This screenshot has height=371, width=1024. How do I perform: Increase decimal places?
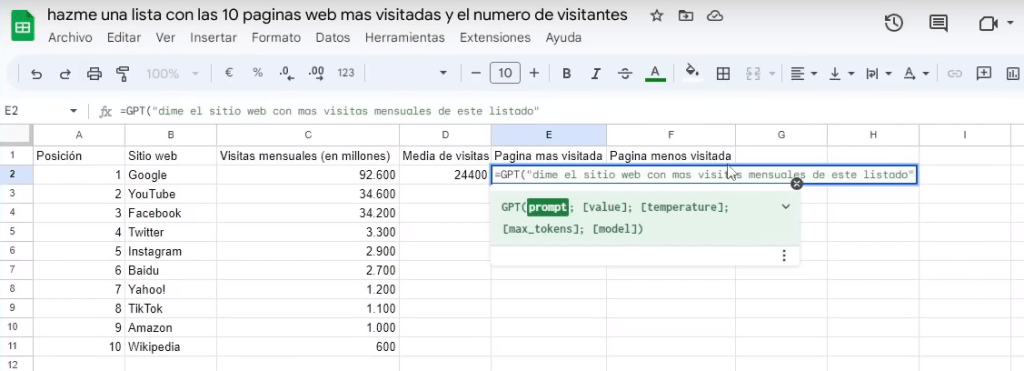pos(316,73)
